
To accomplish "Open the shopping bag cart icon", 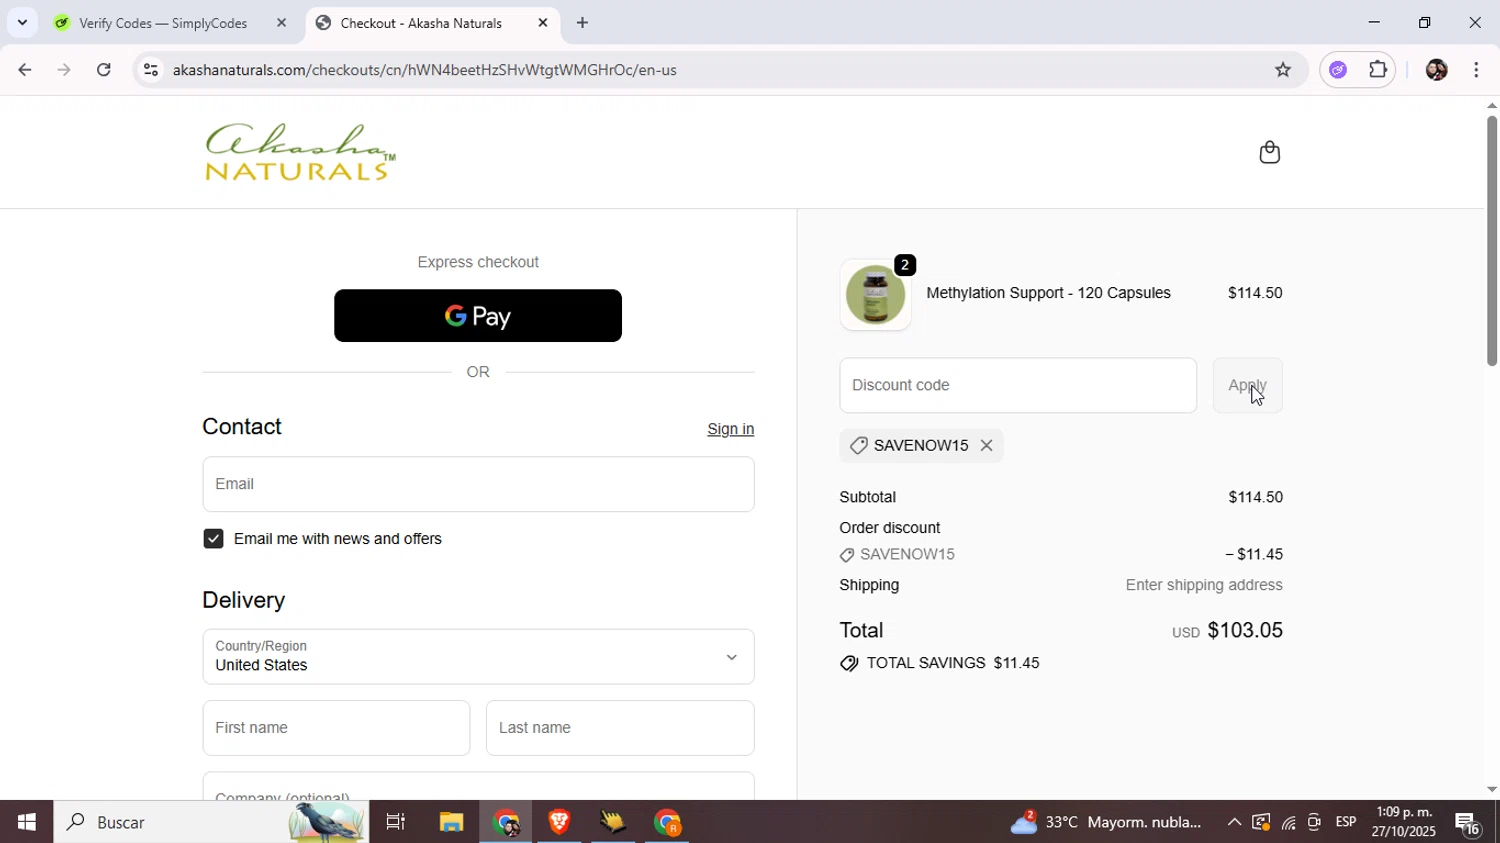I will tap(1269, 152).
